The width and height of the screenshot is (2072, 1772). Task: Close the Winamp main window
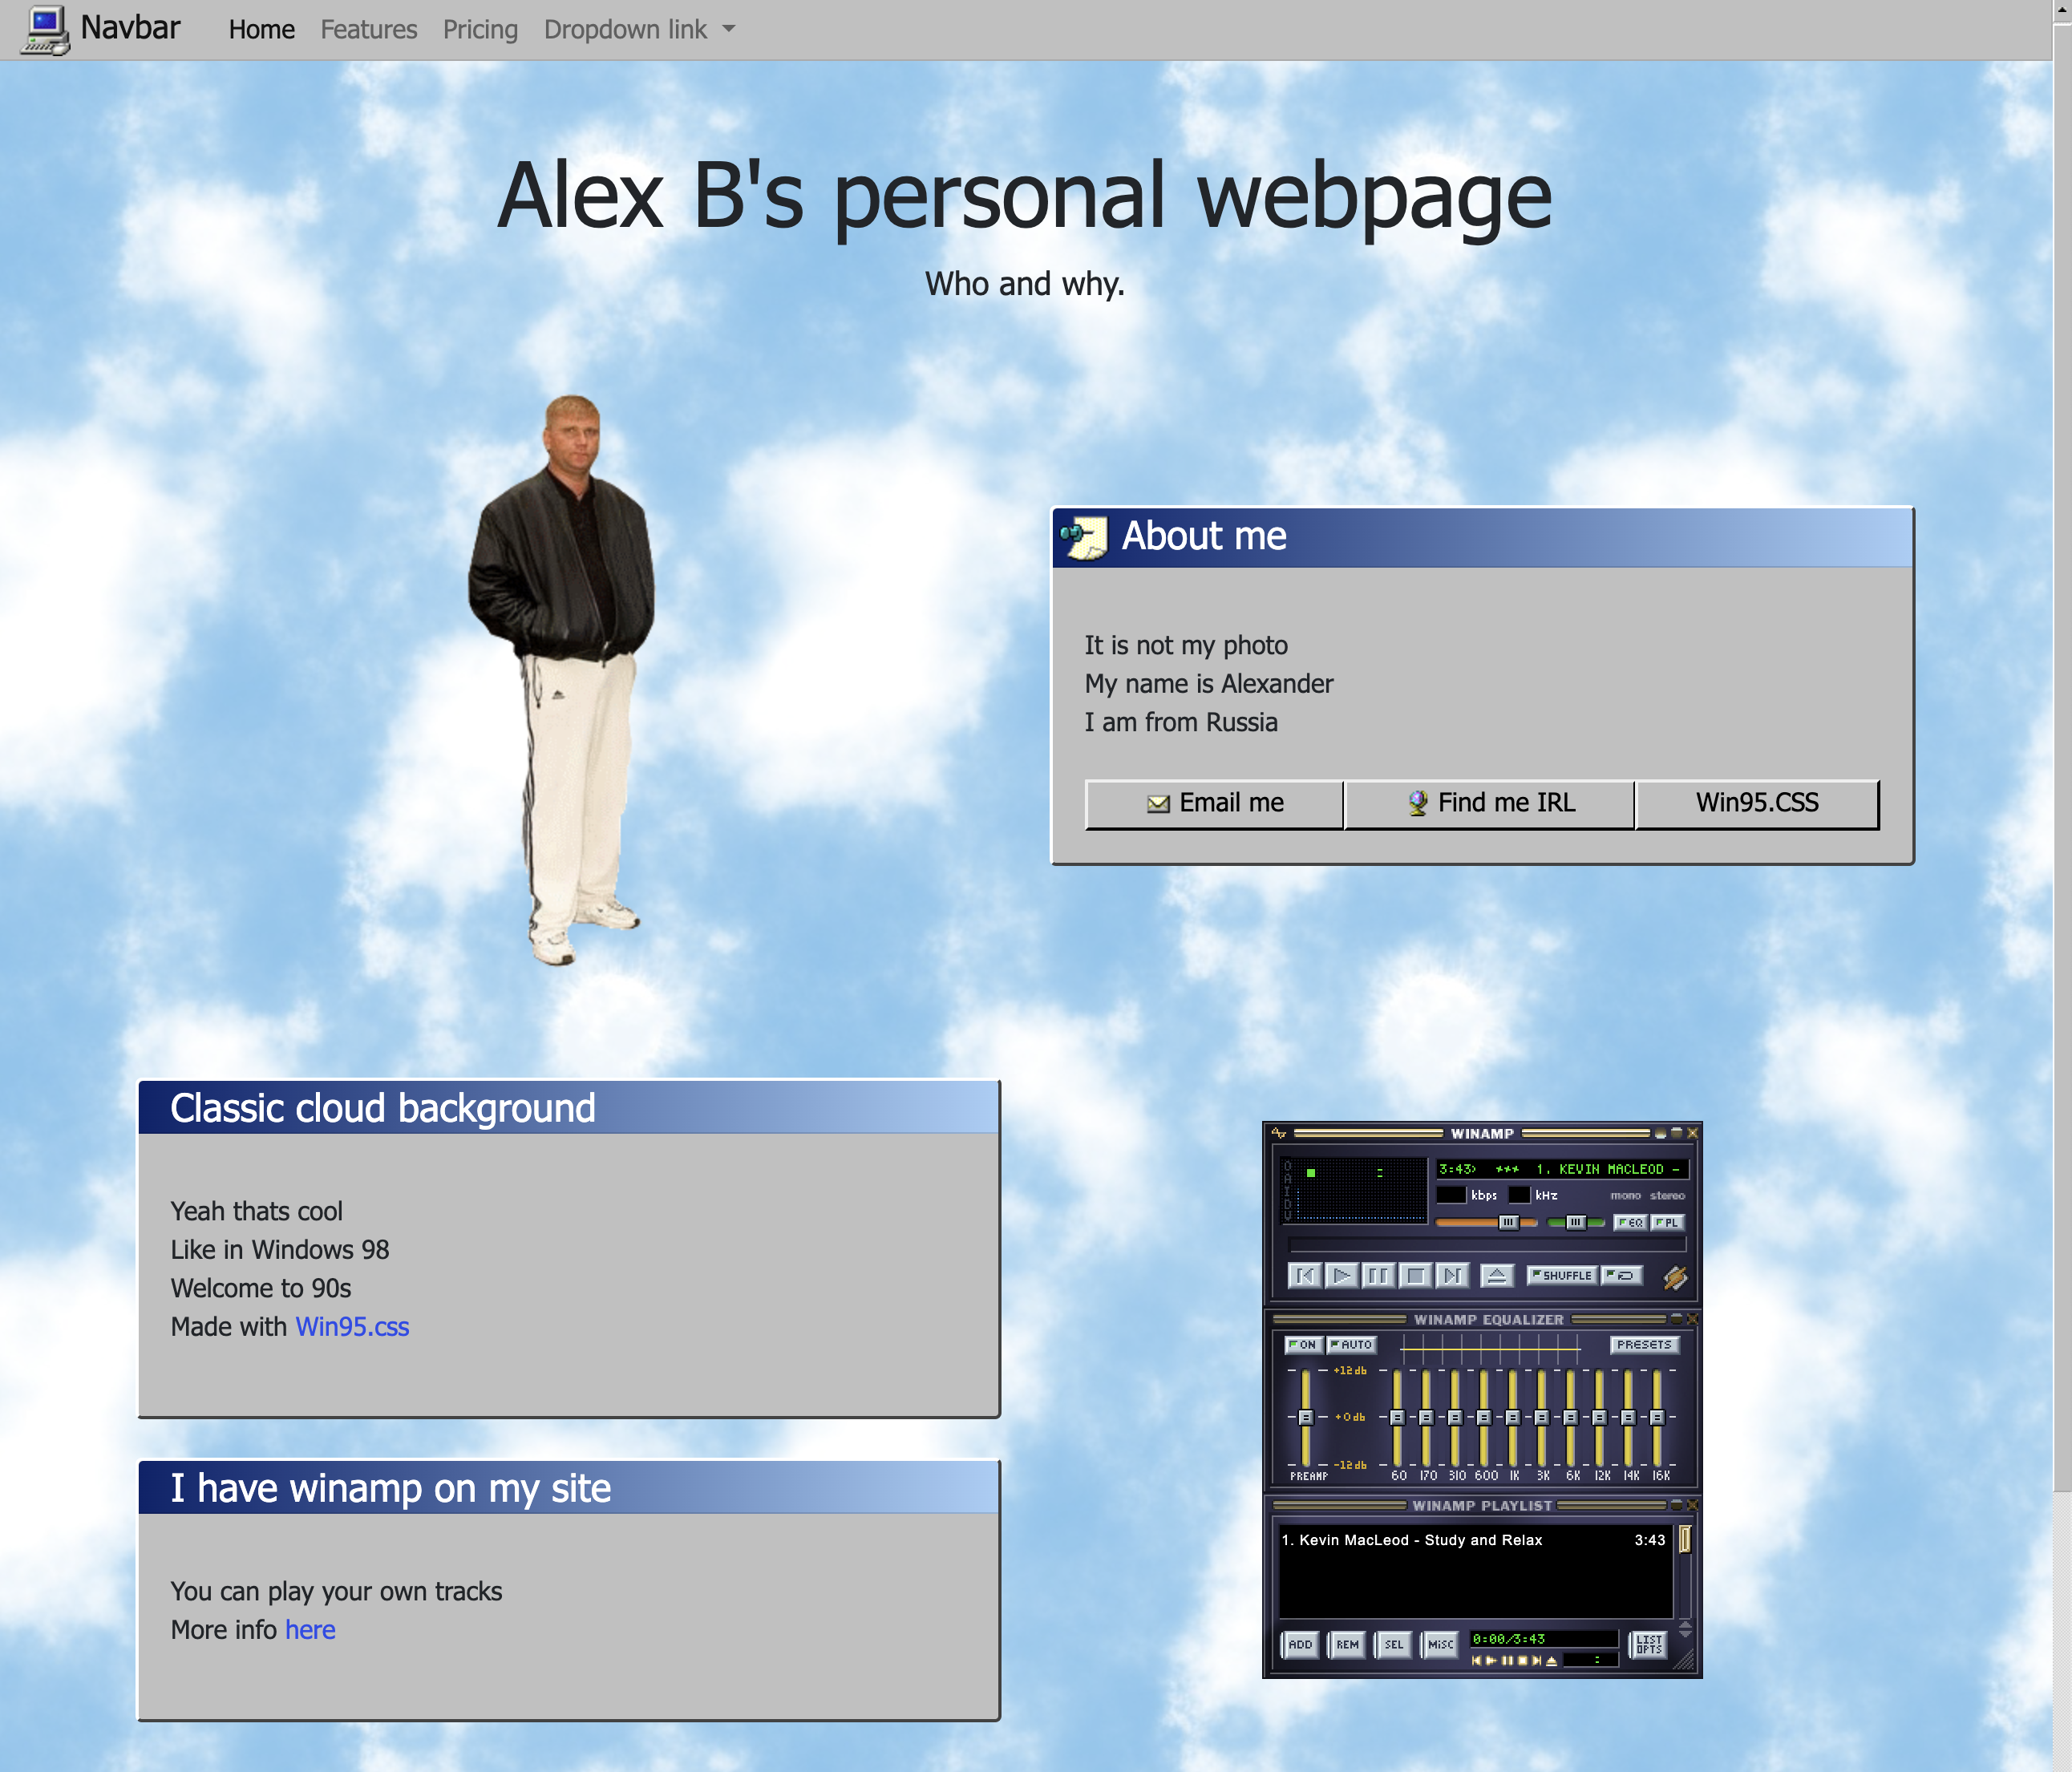point(1692,1133)
